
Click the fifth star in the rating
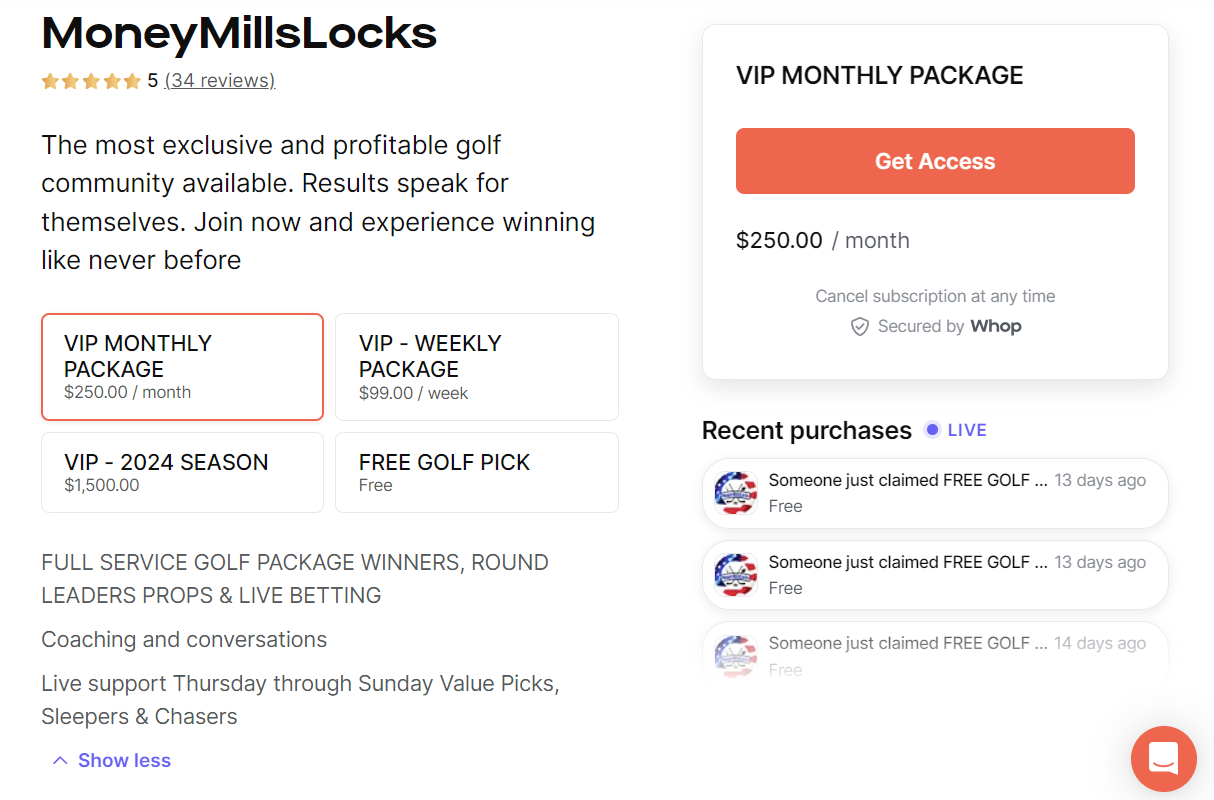[131, 80]
